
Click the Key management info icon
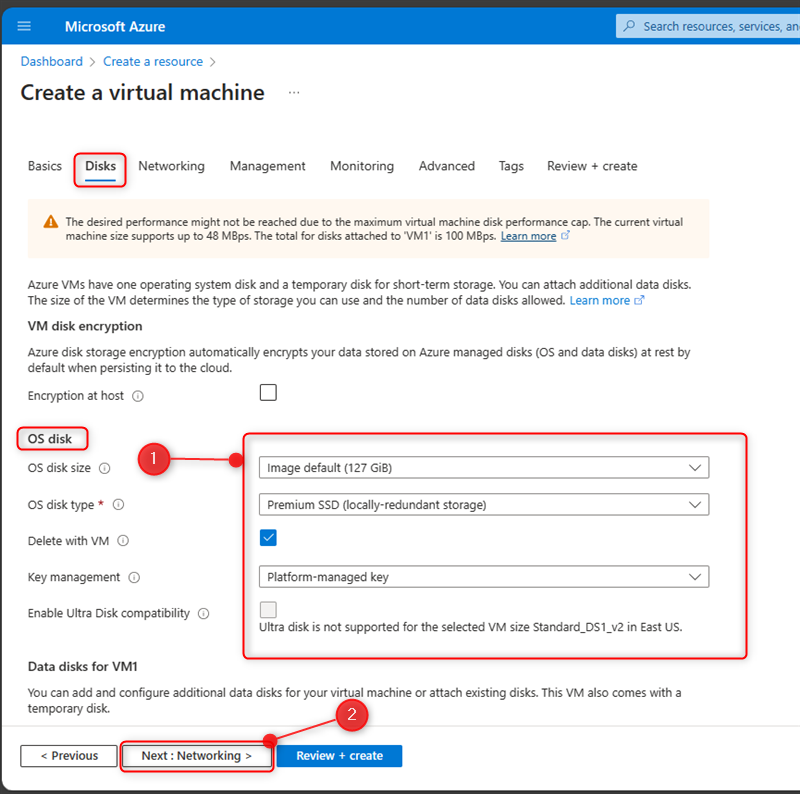click(134, 577)
